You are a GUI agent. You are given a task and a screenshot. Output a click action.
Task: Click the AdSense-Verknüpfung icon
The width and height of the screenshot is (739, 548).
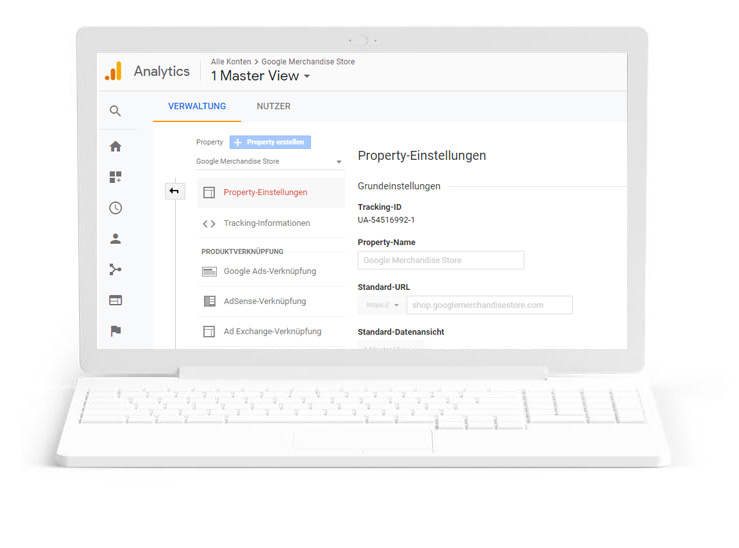pos(209,301)
